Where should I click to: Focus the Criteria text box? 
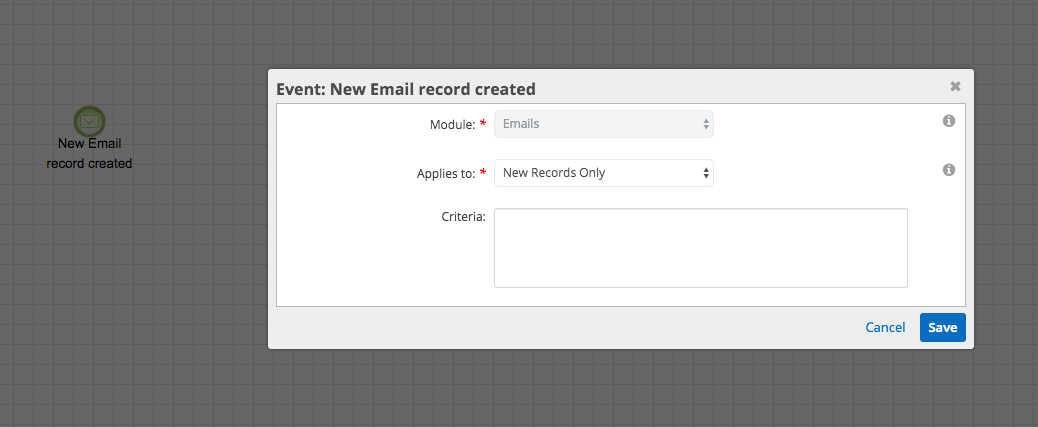pyautogui.click(x=700, y=248)
